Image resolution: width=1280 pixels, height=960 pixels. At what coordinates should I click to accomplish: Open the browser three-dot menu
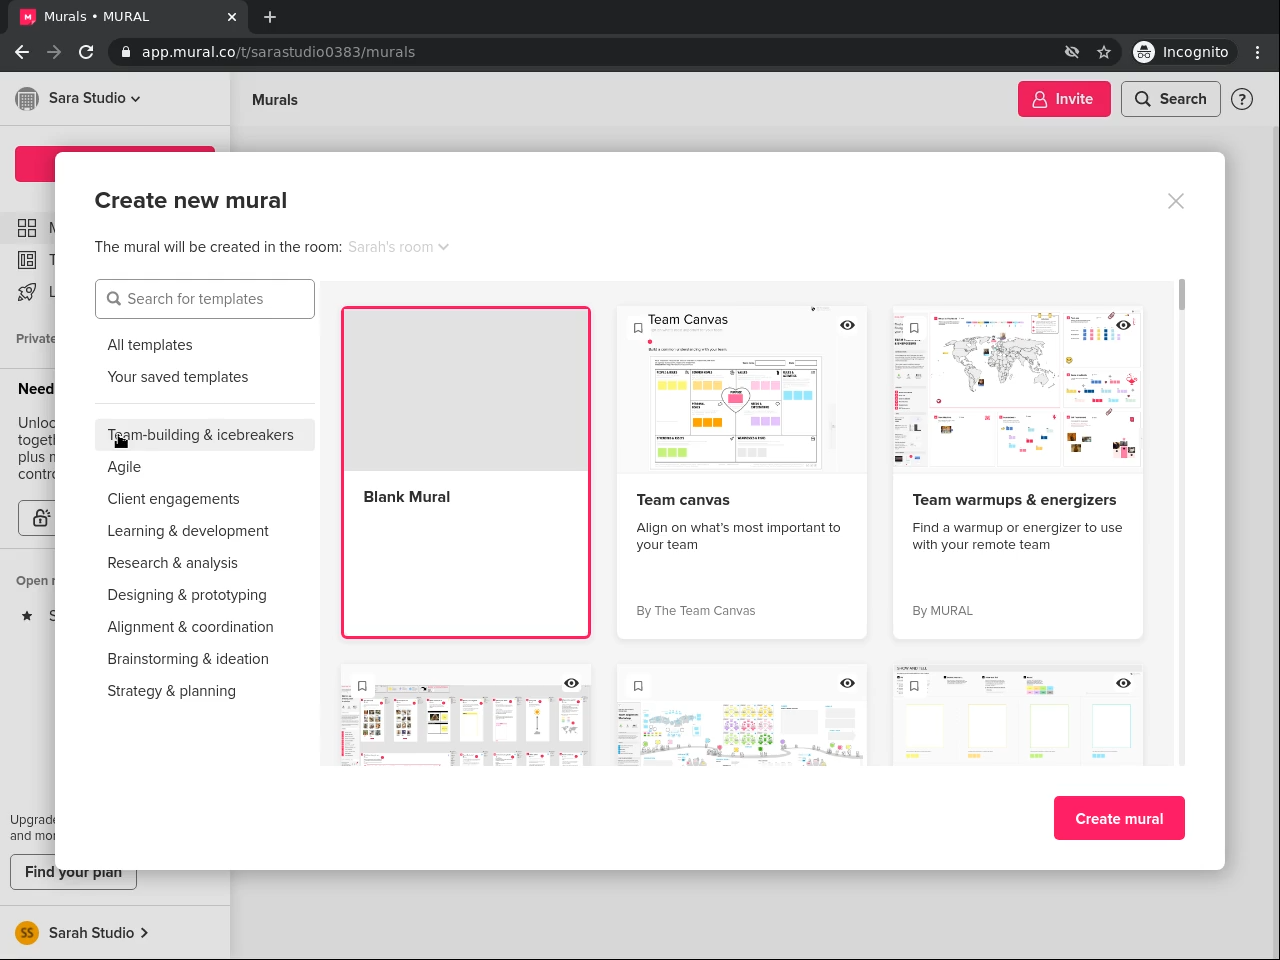1258,52
